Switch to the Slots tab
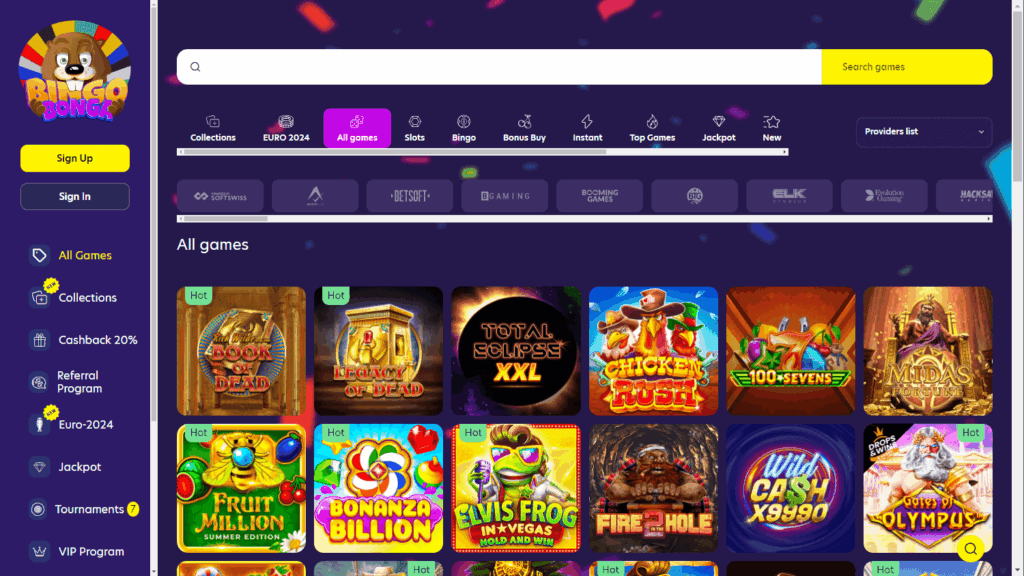 414,128
